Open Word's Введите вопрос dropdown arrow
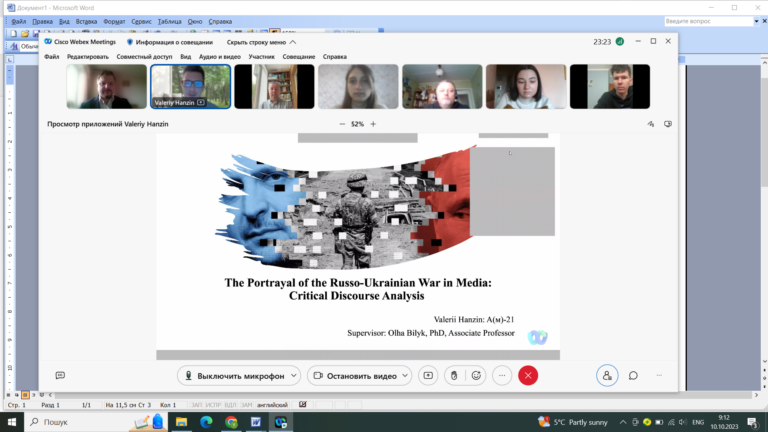The image size is (768, 432). 756,21
